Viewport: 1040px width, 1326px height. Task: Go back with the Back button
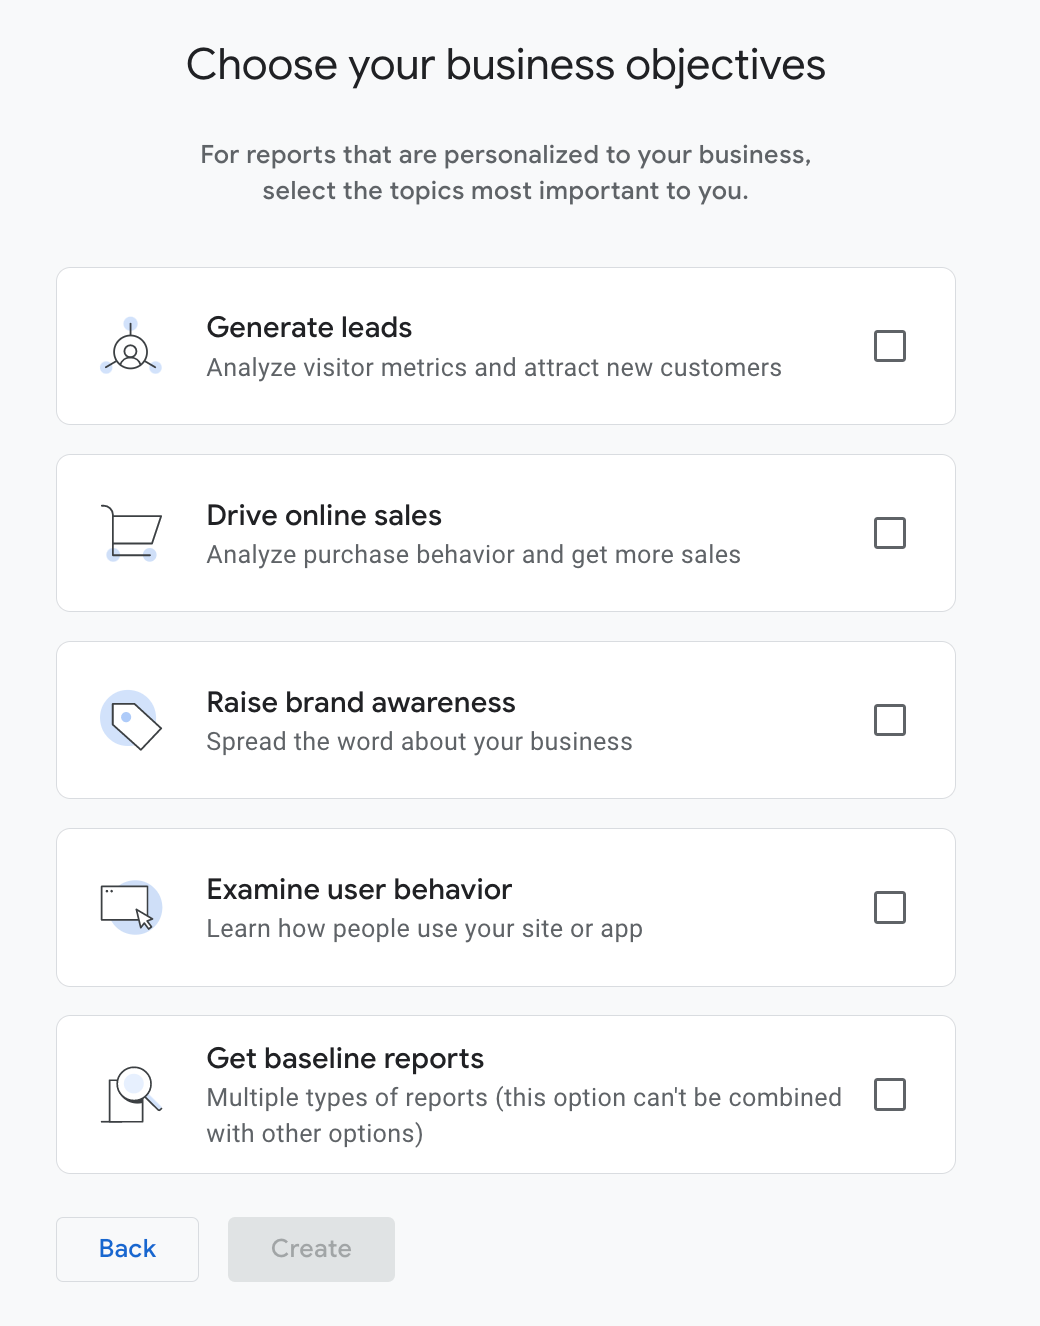tap(127, 1249)
